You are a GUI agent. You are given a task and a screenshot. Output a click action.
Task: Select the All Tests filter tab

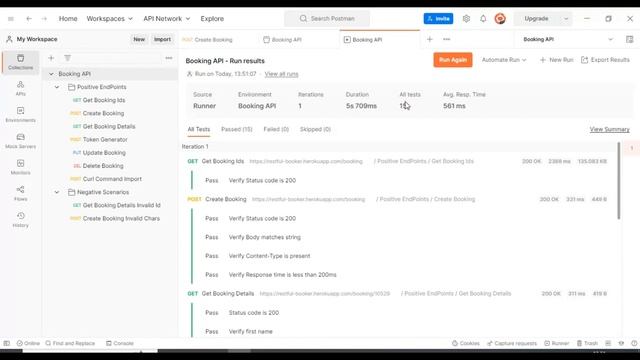(199, 129)
